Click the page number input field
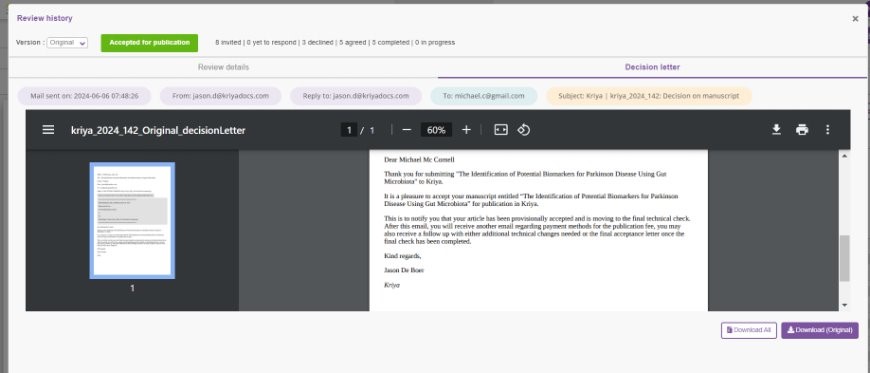Screen dimensions: 870x373 [348, 130]
